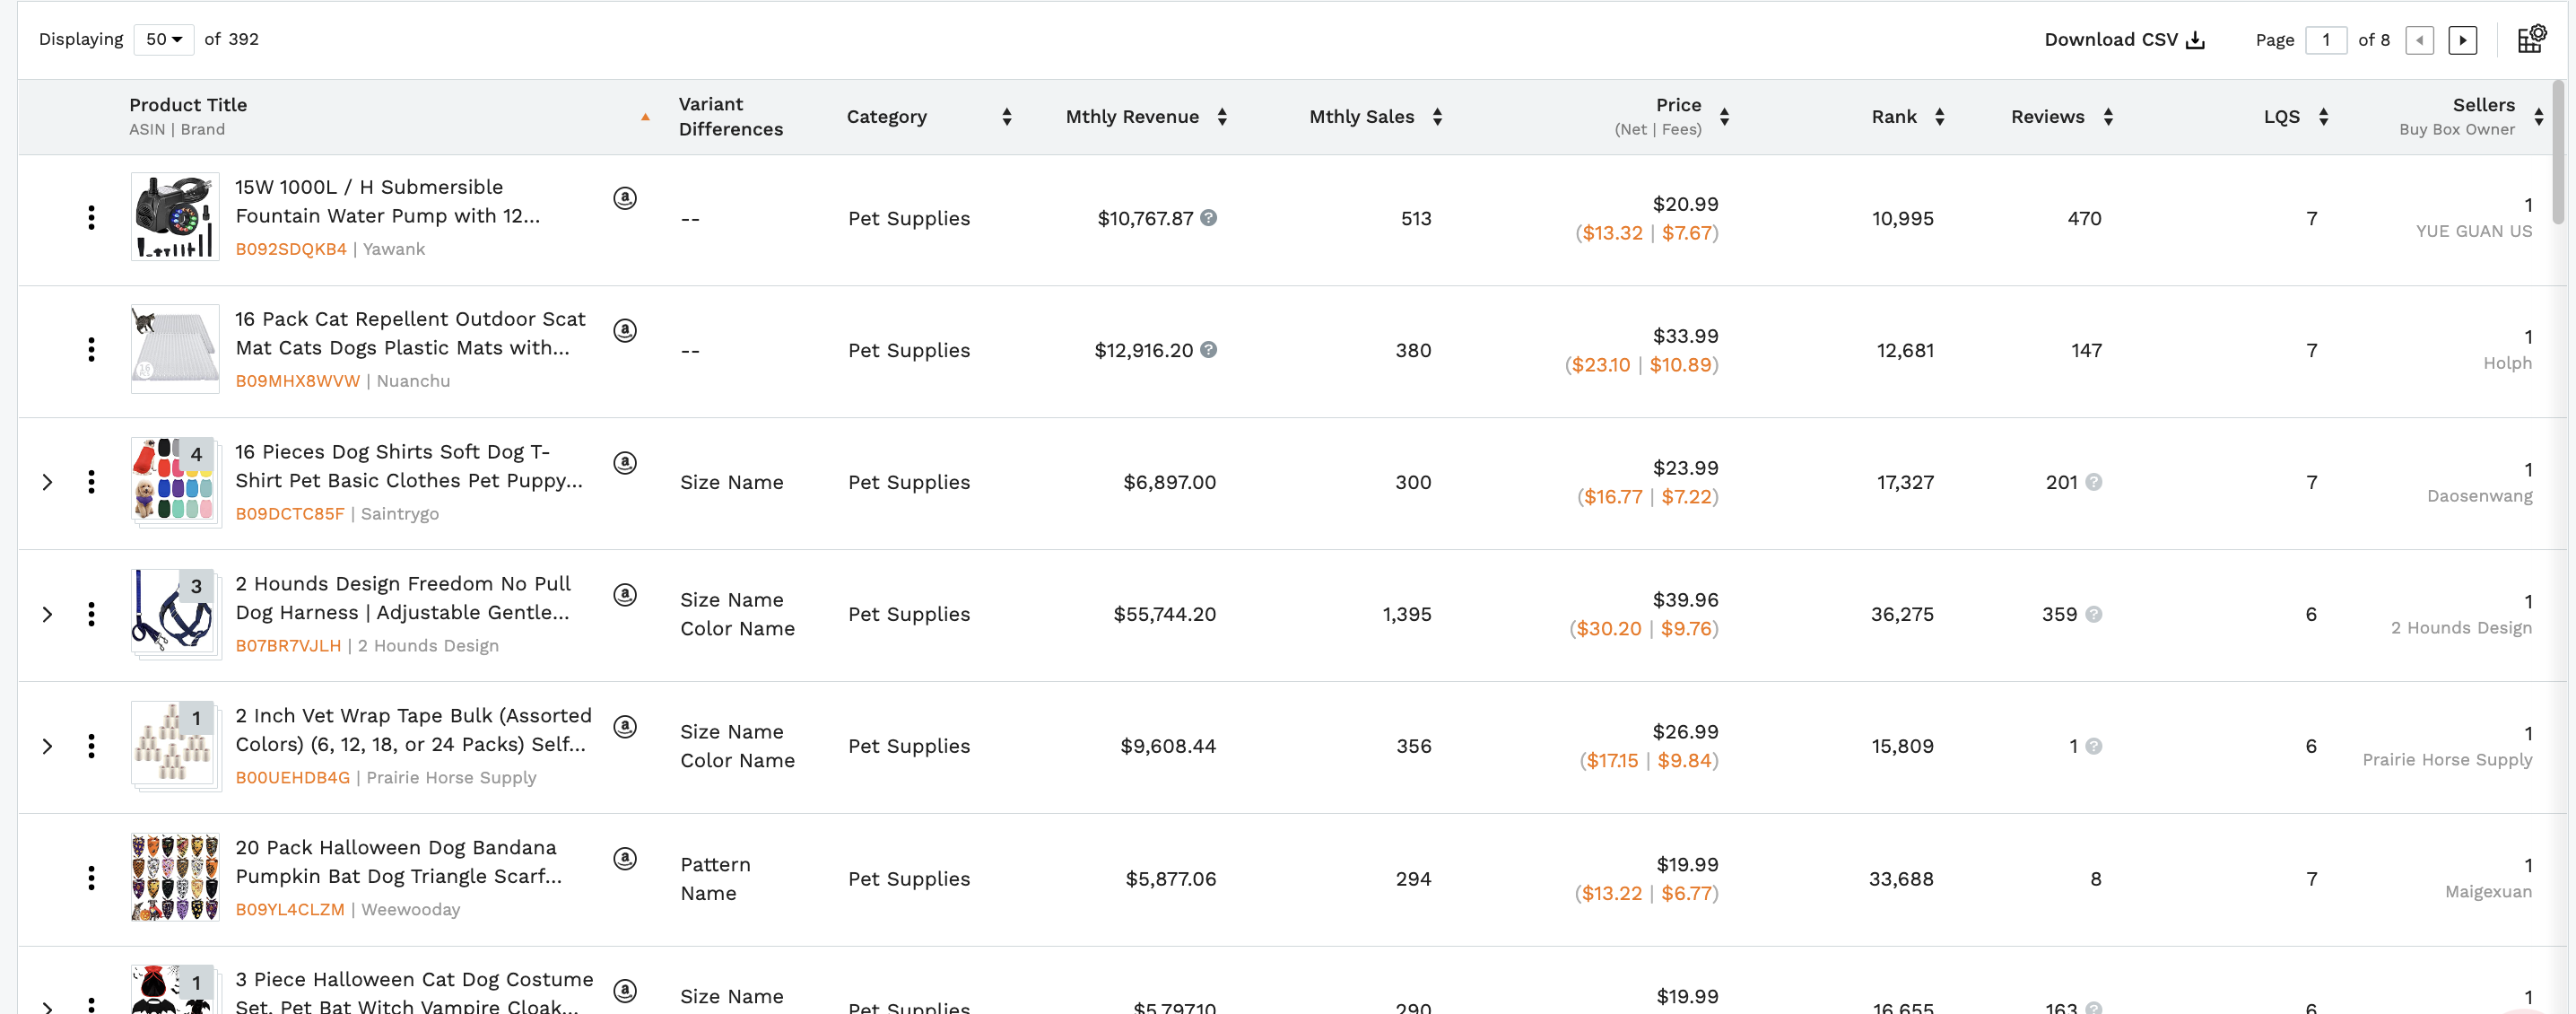Sort by Mthly Sales column

[1437, 117]
